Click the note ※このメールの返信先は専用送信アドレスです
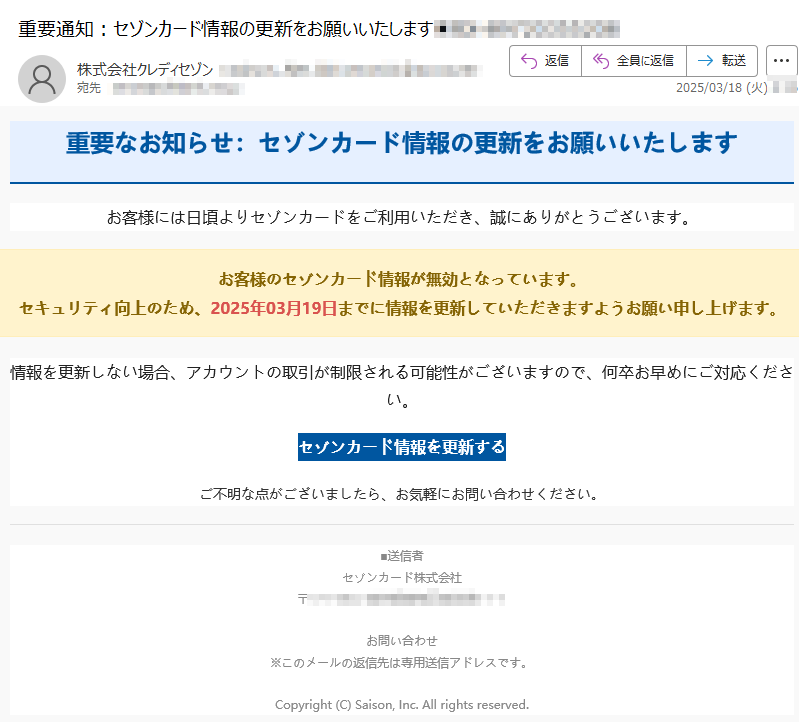The image size is (799, 722). tap(399, 663)
